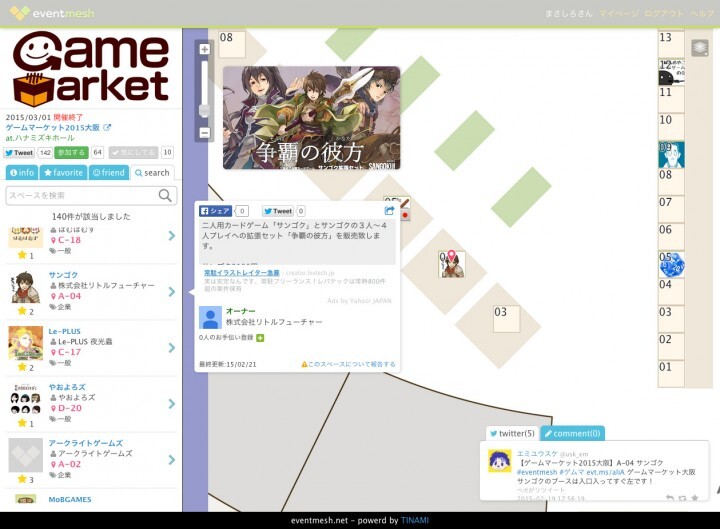The width and height of the screenshot is (720, 529).
Task: Click このスペースについて報告する link
Action: (349, 364)
